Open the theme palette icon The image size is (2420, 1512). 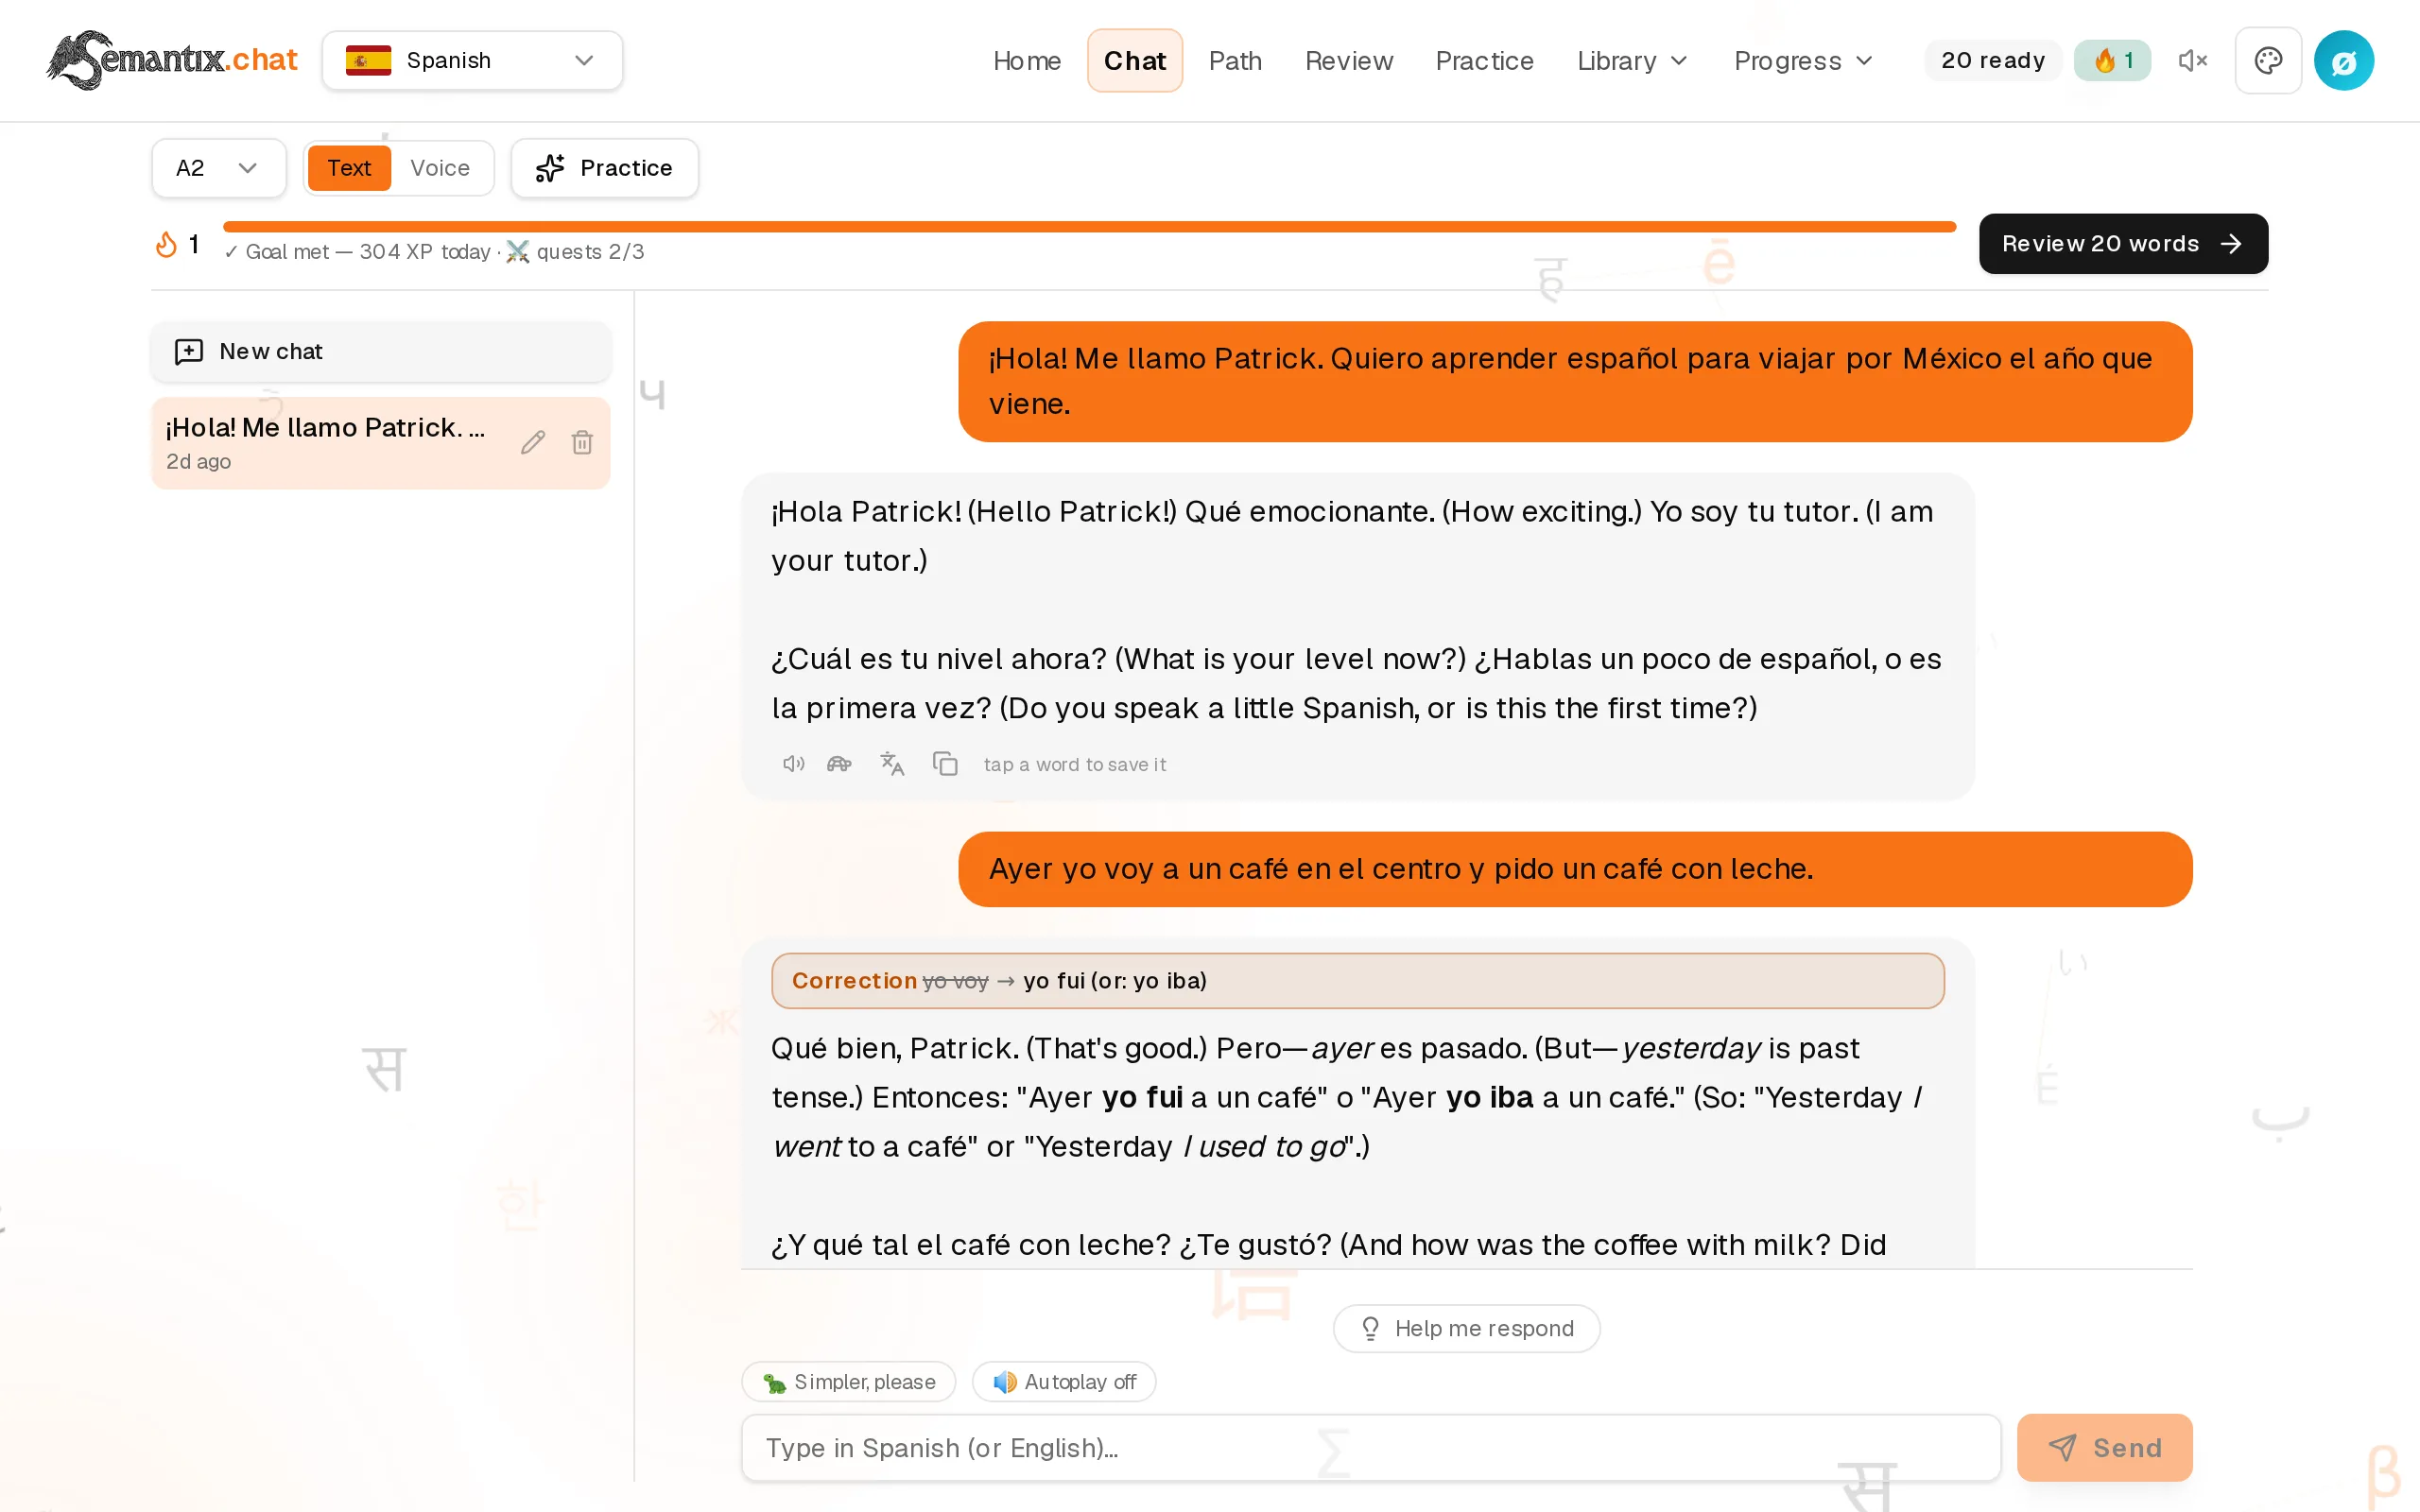[x=2268, y=60]
